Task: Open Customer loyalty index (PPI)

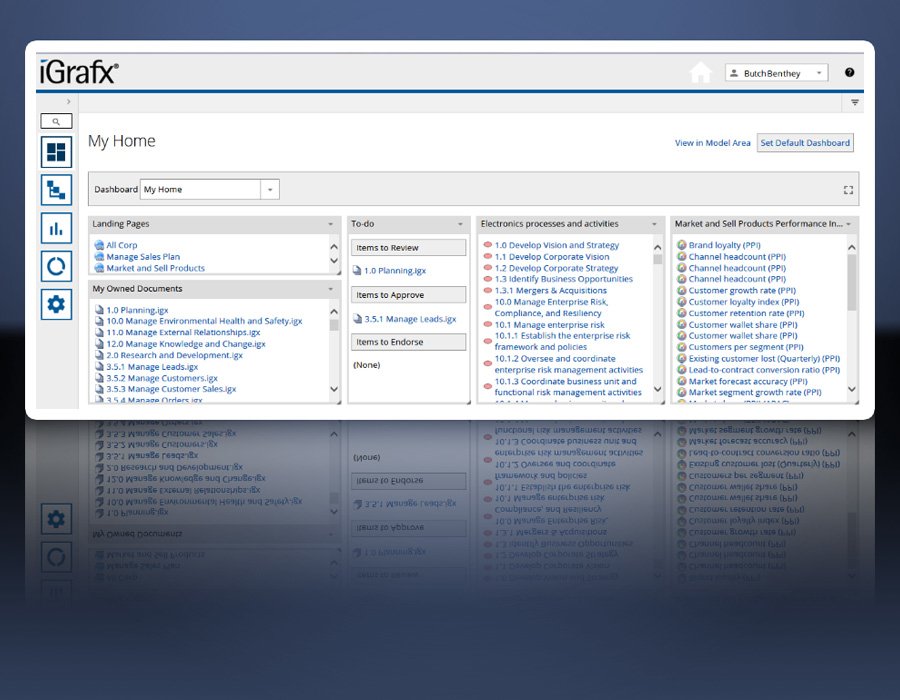Action: click(744, 302)
